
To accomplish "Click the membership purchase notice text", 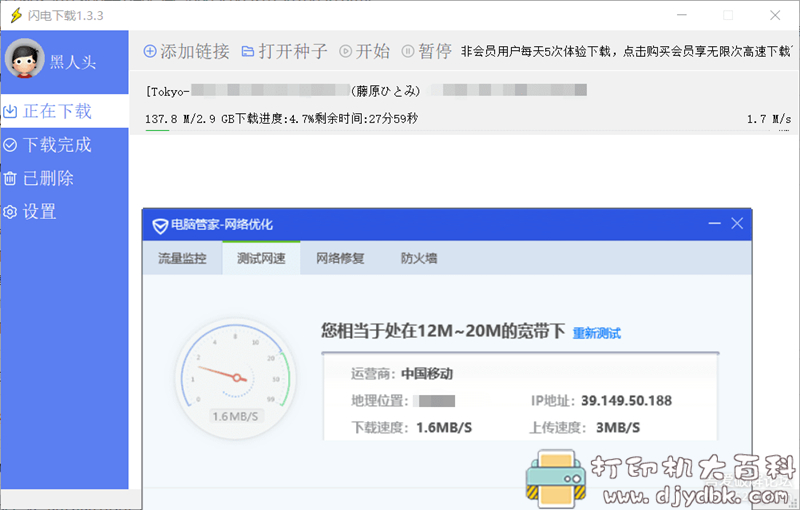I will (626, 51).
